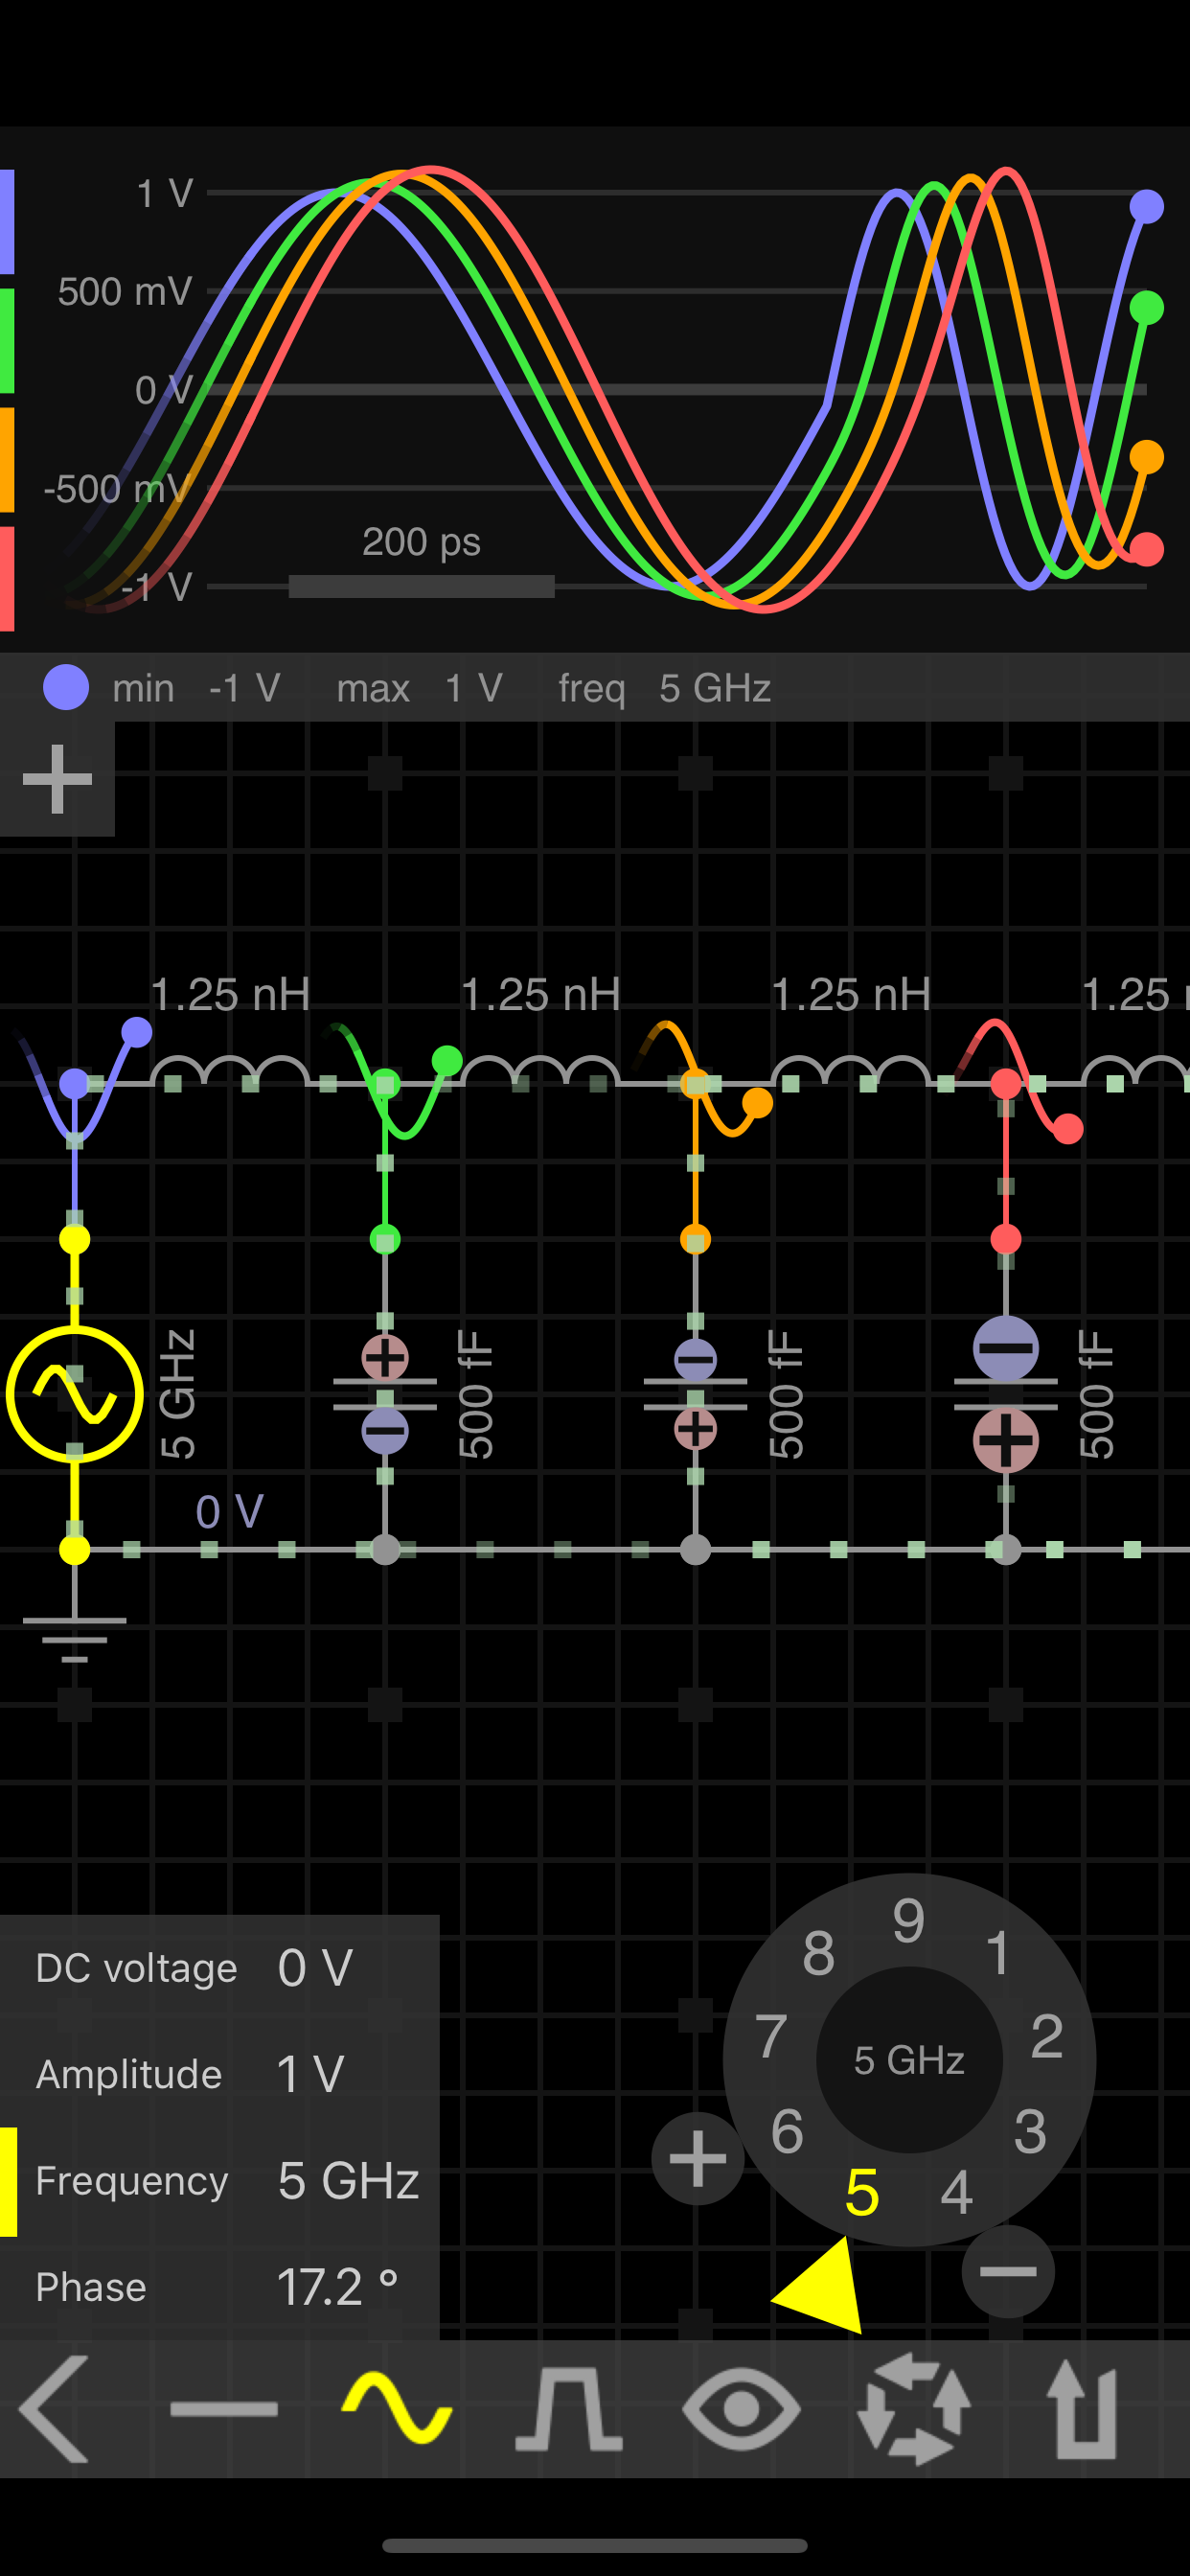
Task: Tap the freq 5 GHz readout
Action: click(665, 688)
